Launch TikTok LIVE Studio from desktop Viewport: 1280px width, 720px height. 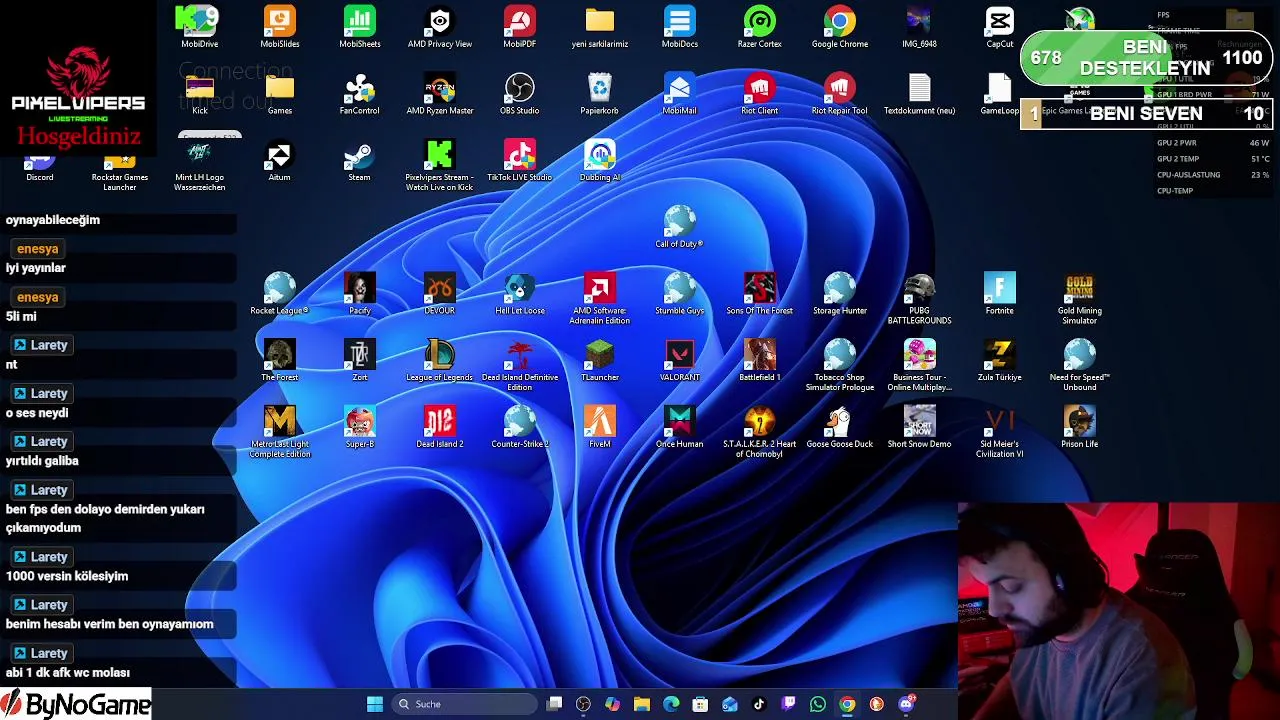coord(520,161)
